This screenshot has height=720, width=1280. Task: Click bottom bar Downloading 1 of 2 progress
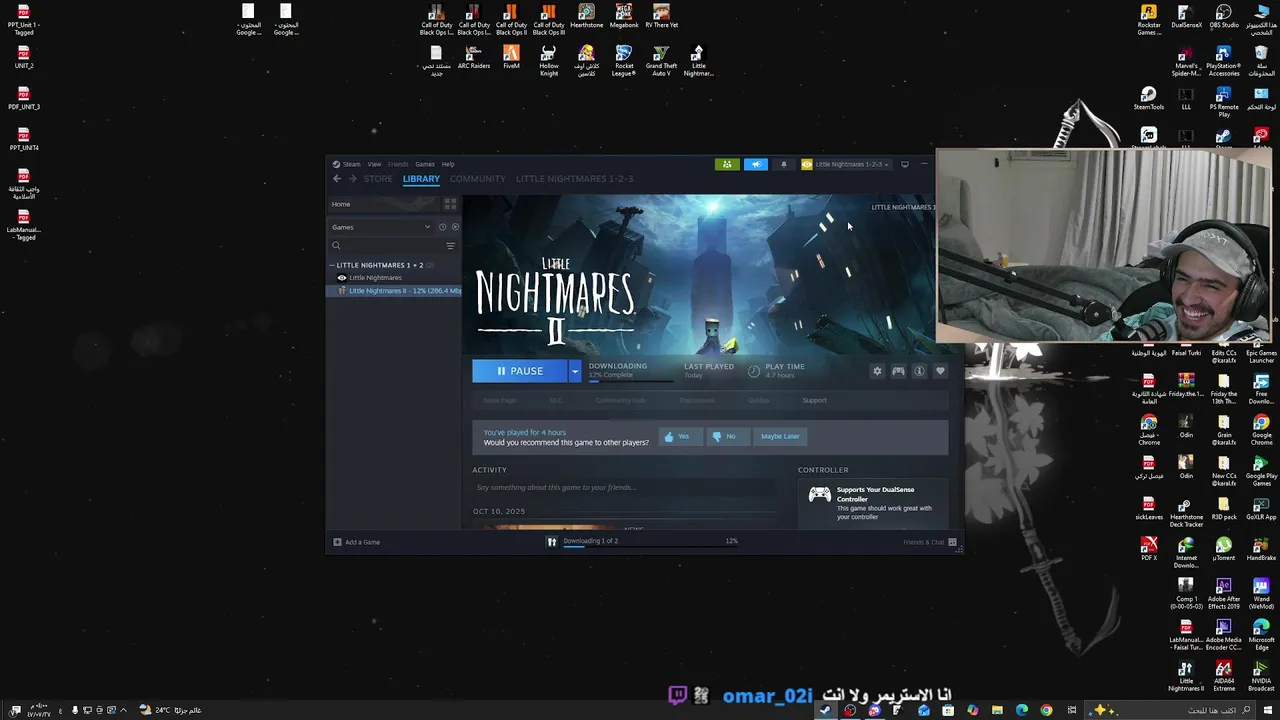tap(650, 542)
